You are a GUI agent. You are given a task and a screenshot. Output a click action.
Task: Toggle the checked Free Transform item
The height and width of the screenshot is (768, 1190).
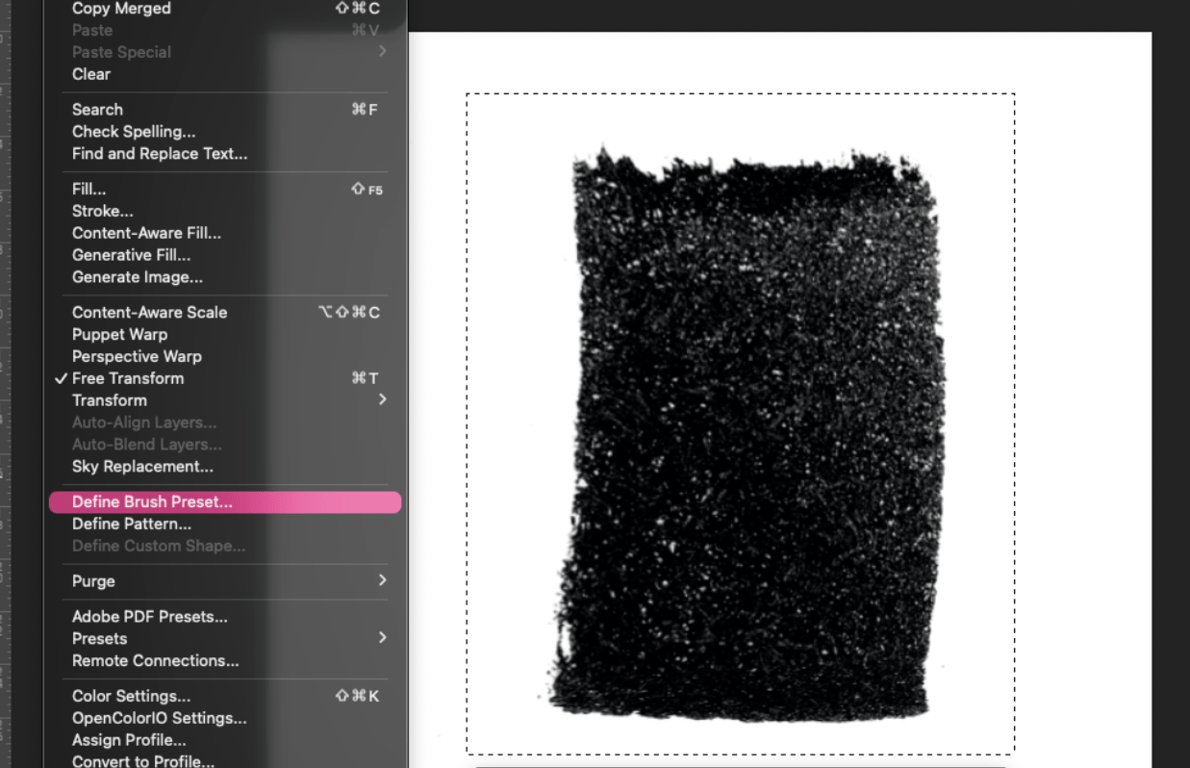coord(225,378)
